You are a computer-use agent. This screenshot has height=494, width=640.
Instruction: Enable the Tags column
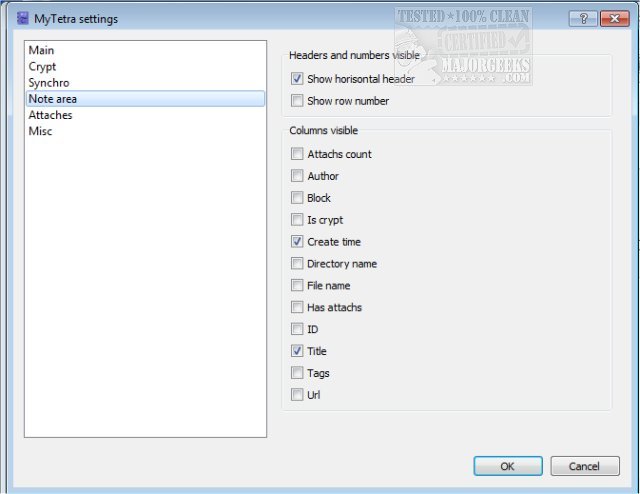coord(297,373)
